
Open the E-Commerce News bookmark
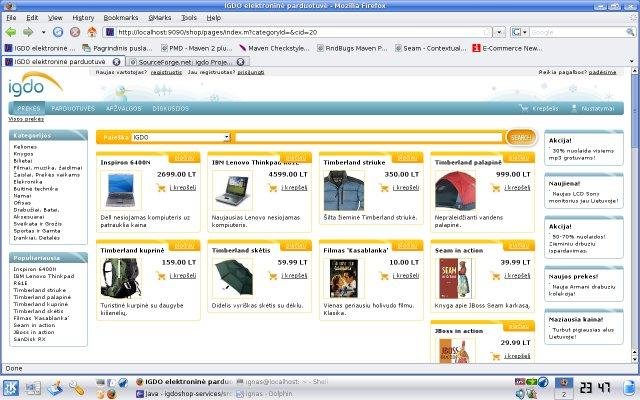point(508,48)
